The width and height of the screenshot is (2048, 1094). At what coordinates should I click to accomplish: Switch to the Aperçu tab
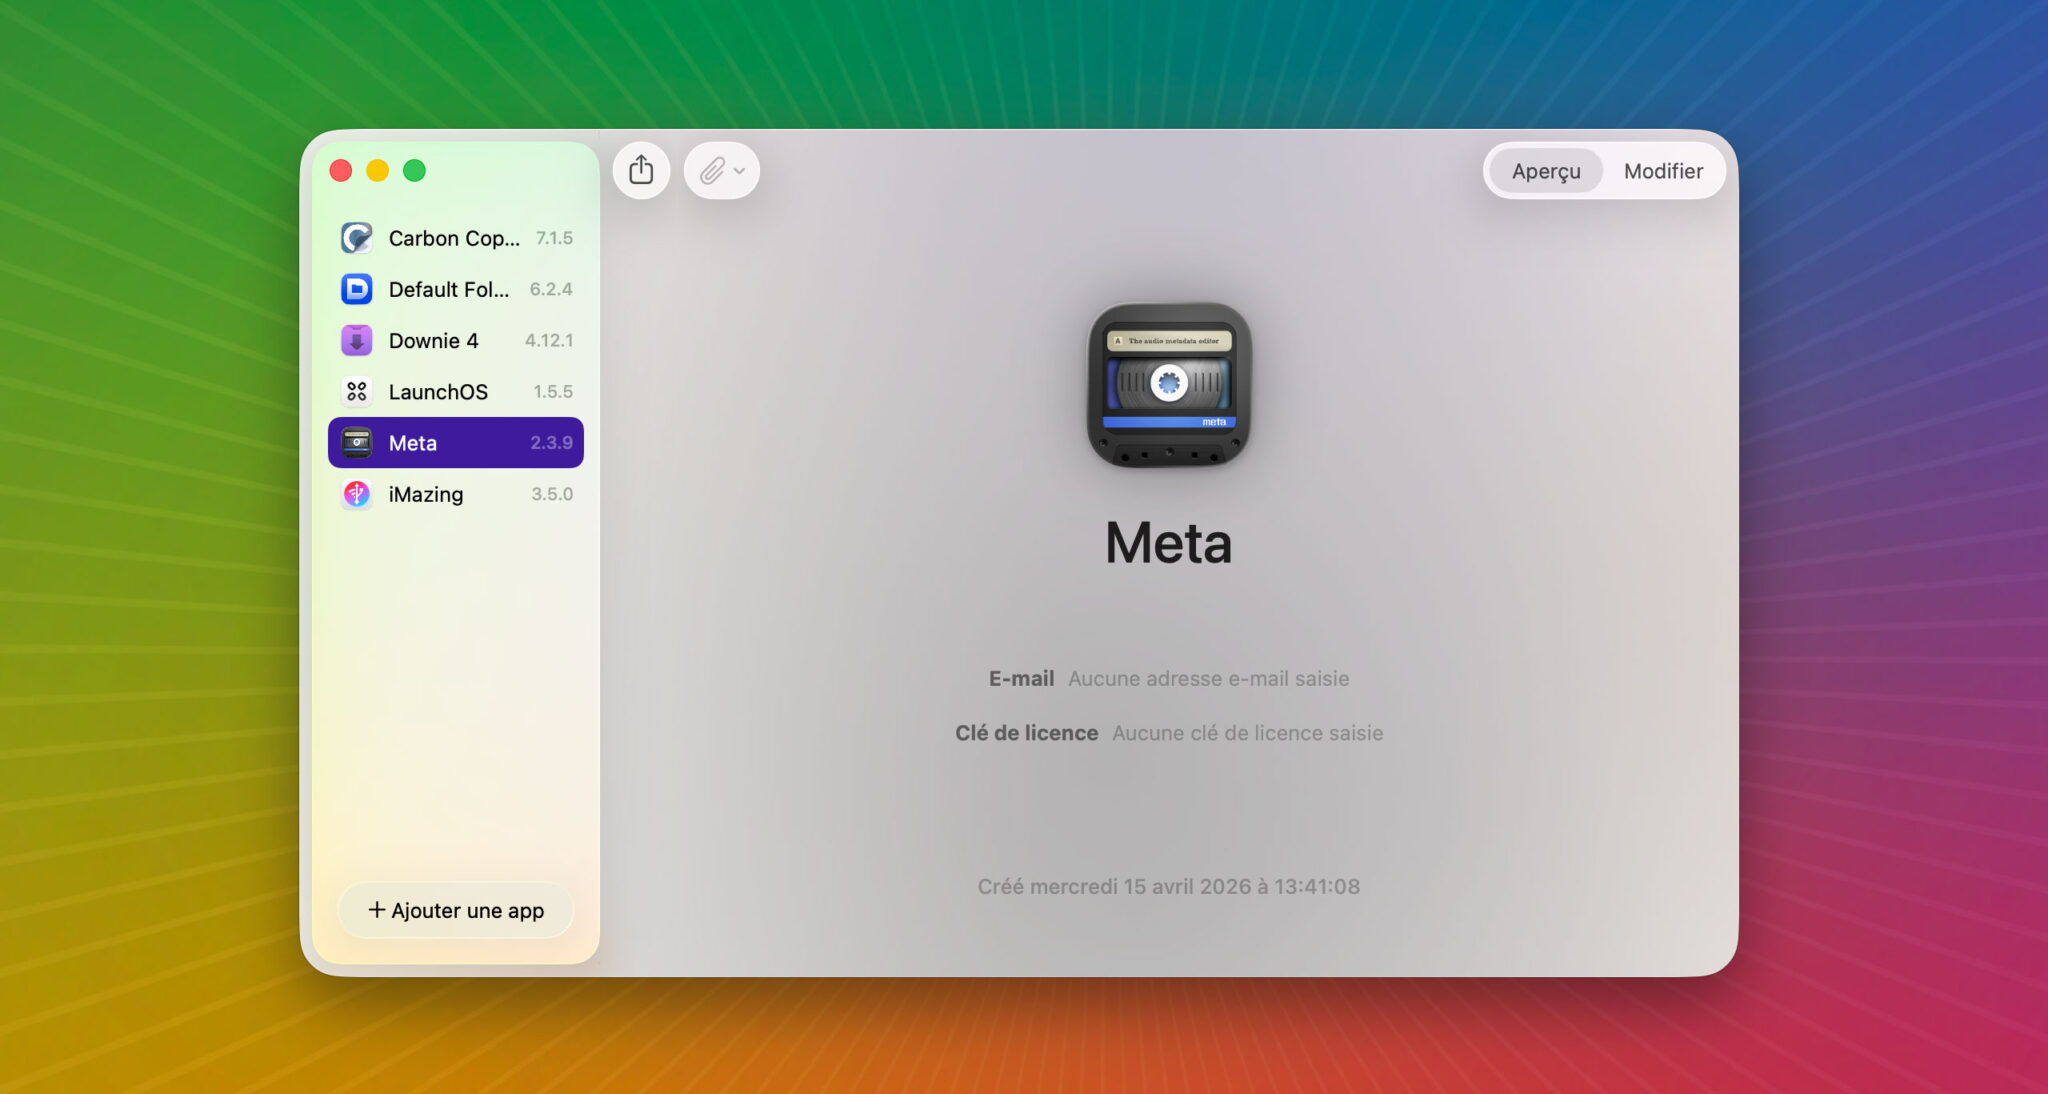pos(1546,171)
